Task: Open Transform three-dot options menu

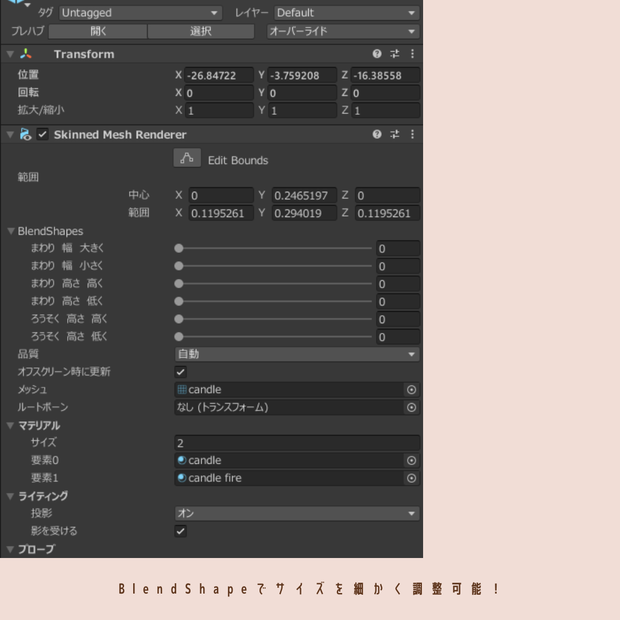Action: point(412,54)
